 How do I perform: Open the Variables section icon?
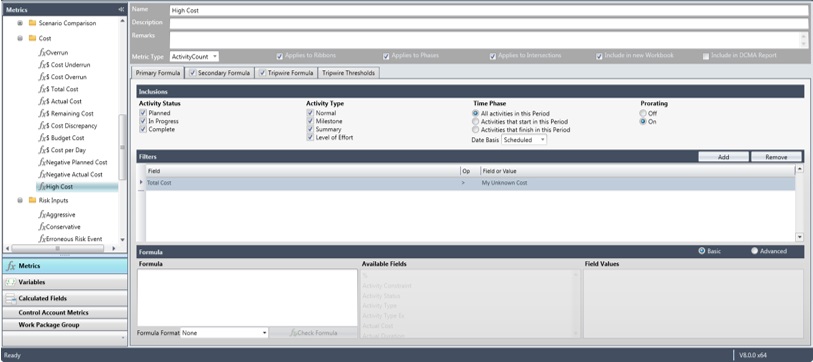pyautogui.click(x=10, y=282)
